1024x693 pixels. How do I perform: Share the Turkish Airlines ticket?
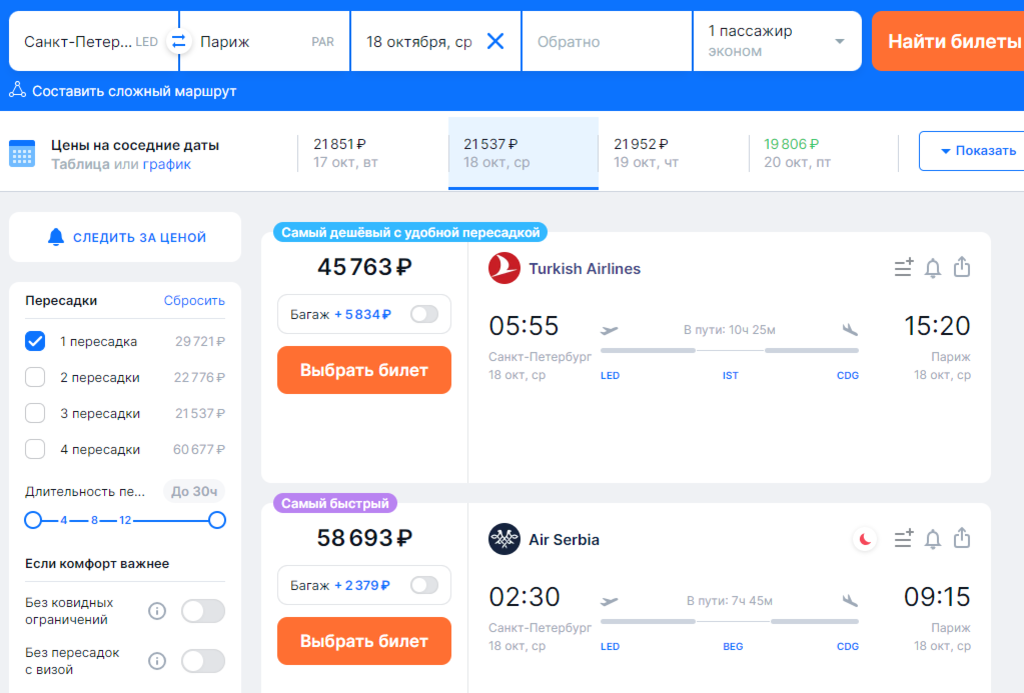[962, 267]
